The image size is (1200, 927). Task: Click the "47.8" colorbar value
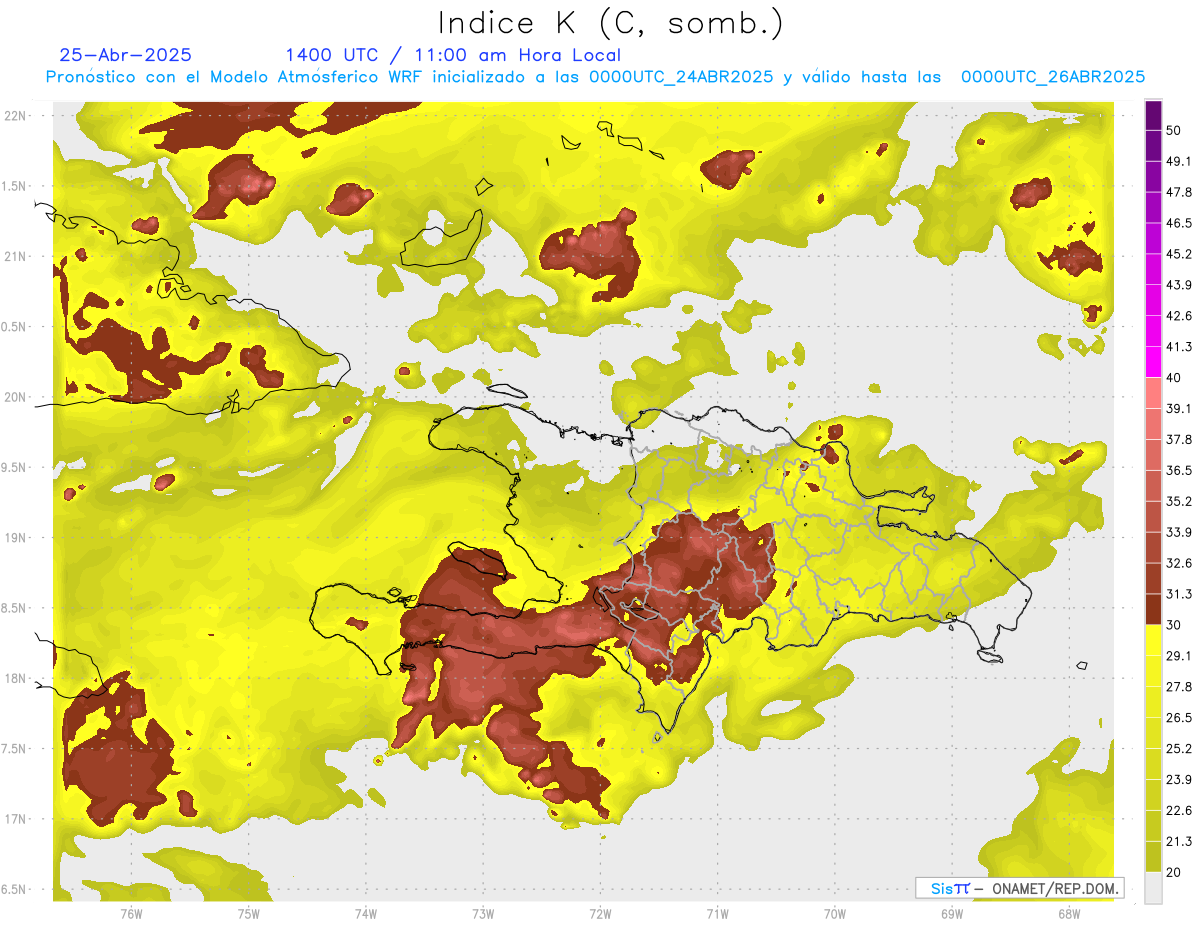1179,192
